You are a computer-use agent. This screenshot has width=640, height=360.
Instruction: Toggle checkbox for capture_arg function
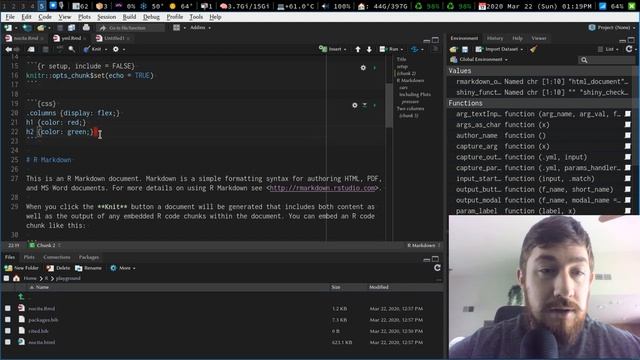coord(627,146)
